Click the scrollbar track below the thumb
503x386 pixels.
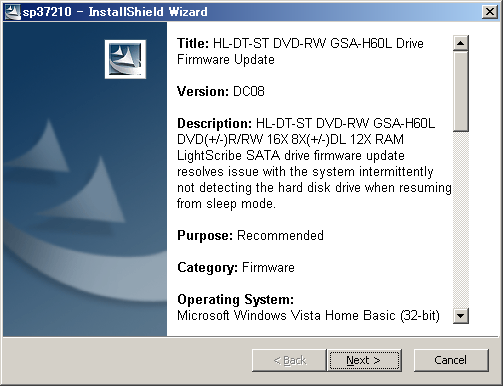(x=461, y=220)
